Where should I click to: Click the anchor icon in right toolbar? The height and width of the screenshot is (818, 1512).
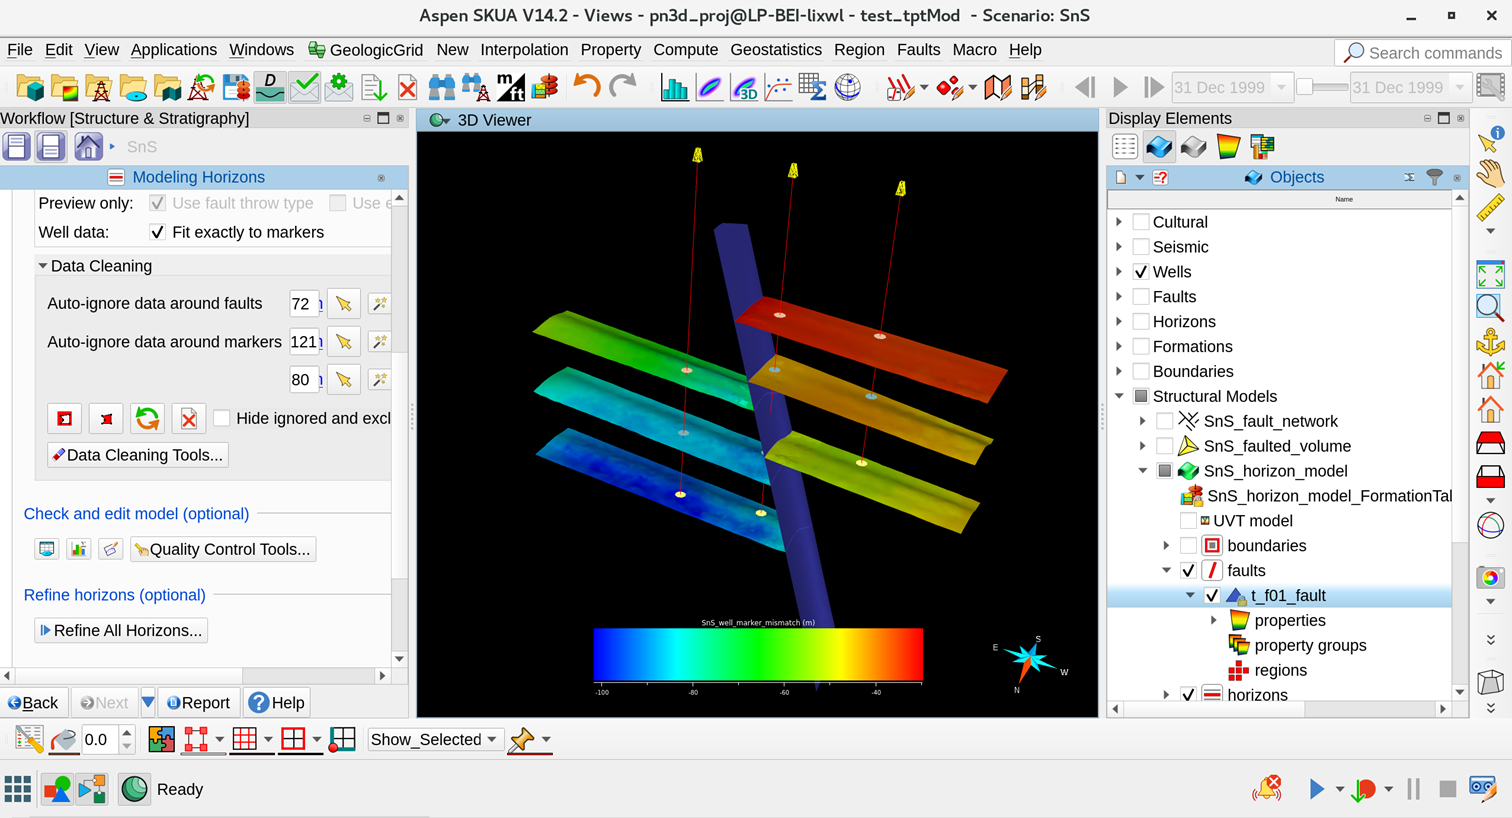pos(1490,342)
